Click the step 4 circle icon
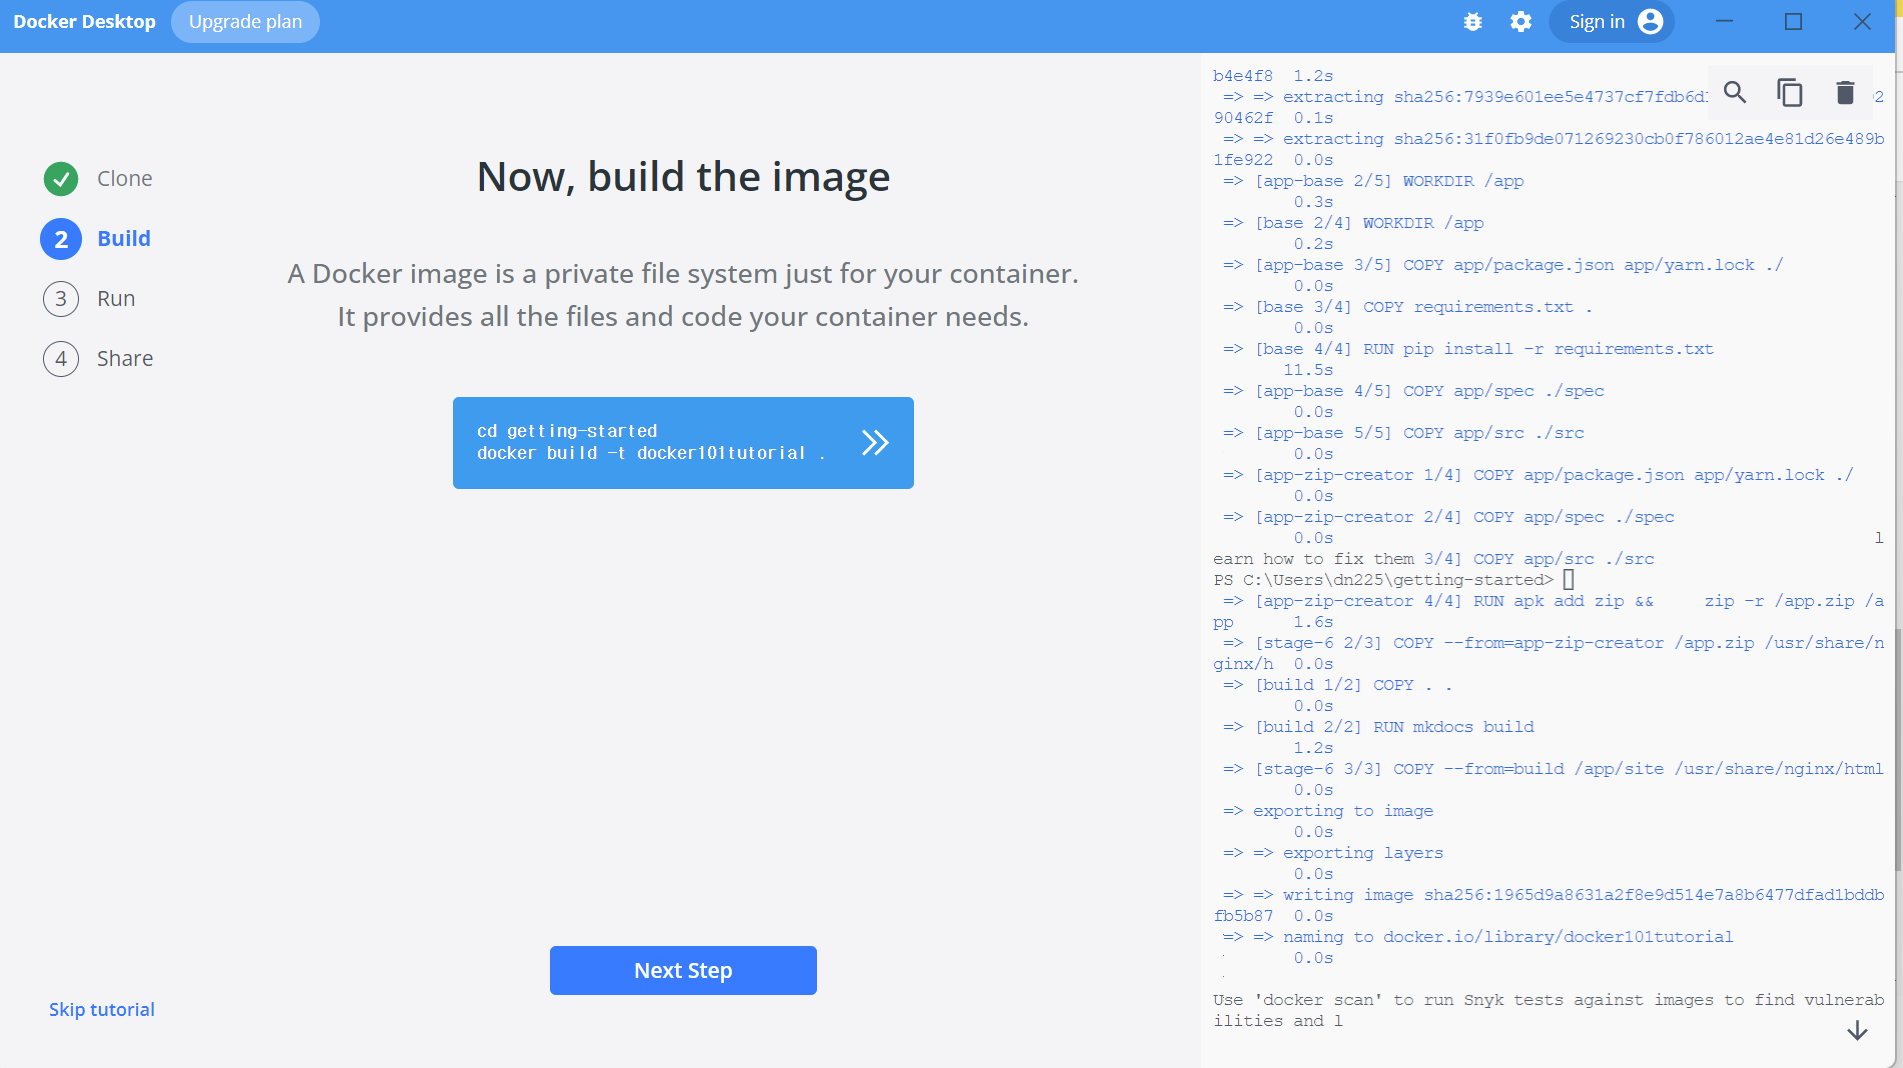 (61, 359)
